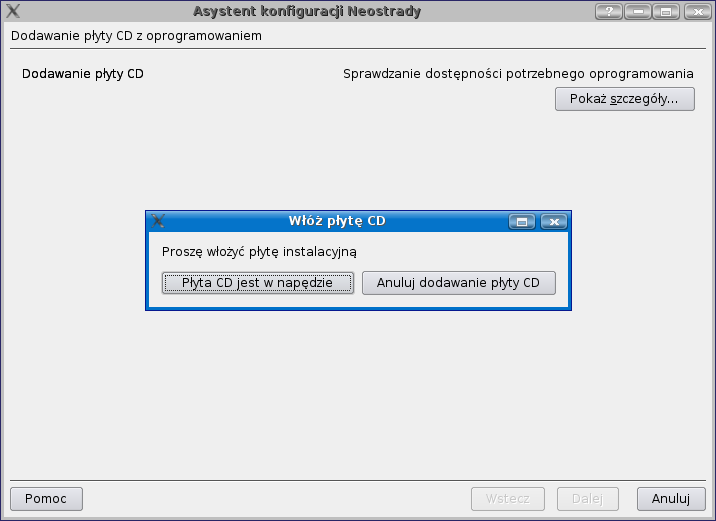Open help via the Pomoc button
The height and width of the screenshot is (521, 716).
[46, 498]
